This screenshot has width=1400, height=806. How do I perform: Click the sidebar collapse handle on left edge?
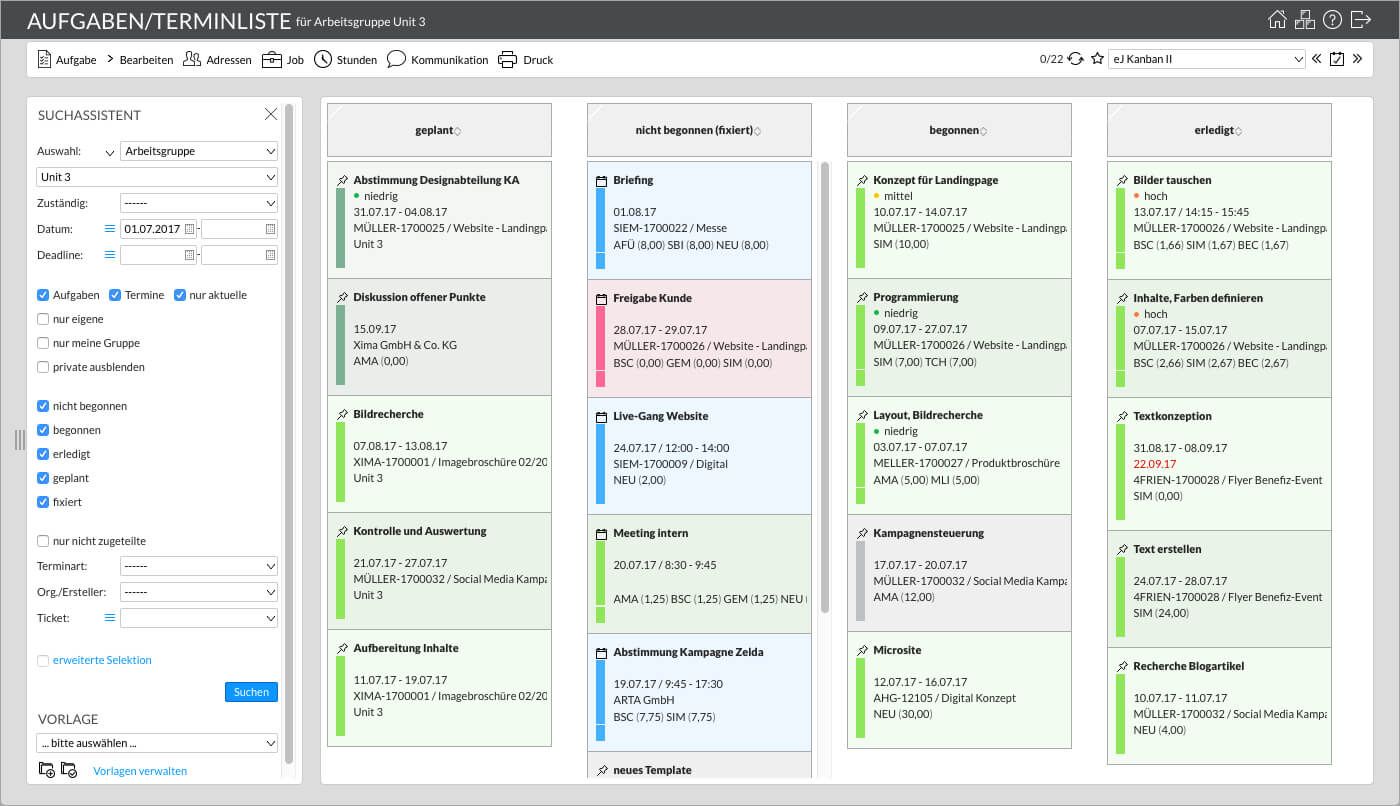coord(20,440)
